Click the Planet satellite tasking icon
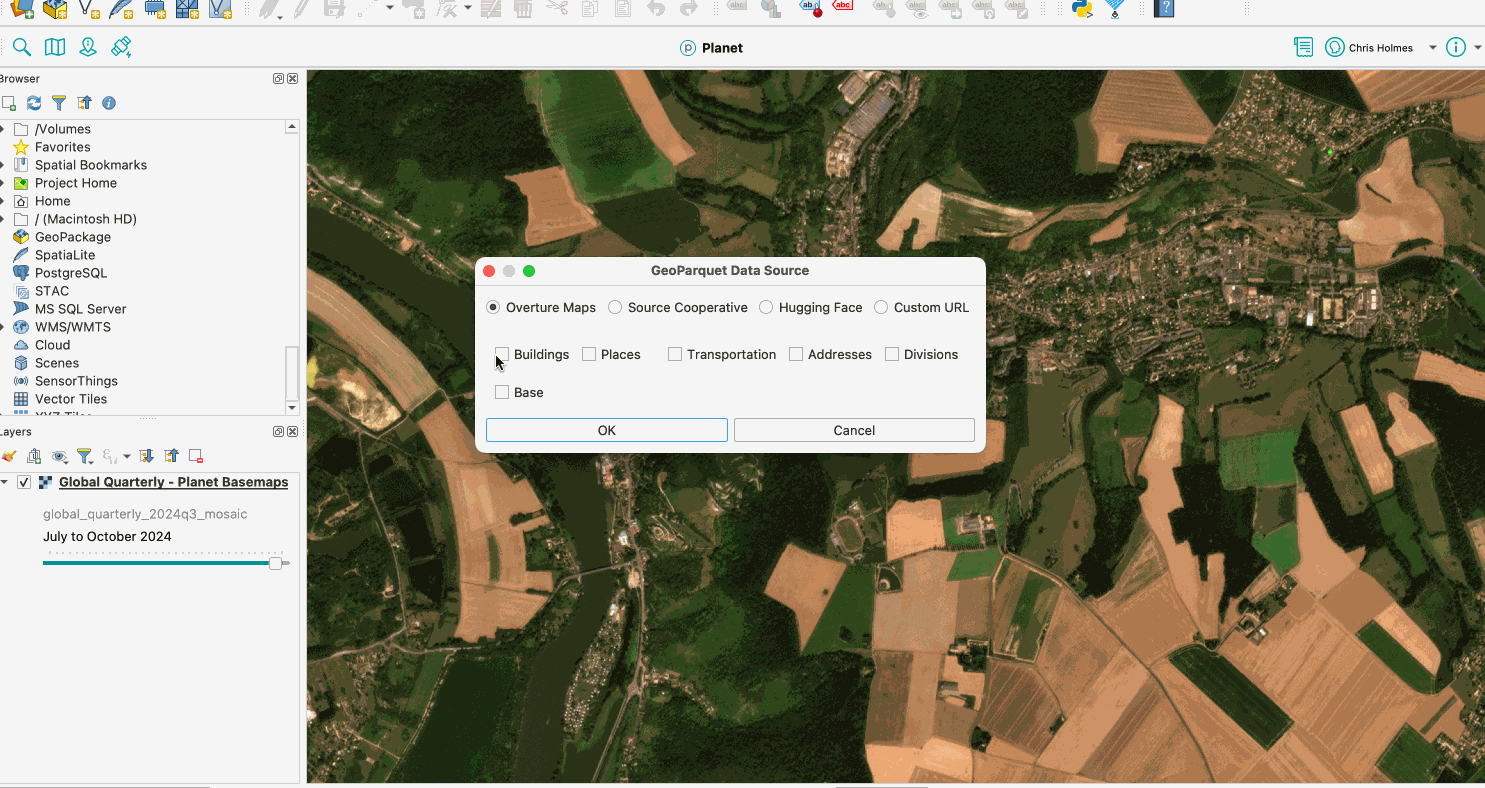The width and height of the screenshot is (1485, 788). click(x=121, y=47)
